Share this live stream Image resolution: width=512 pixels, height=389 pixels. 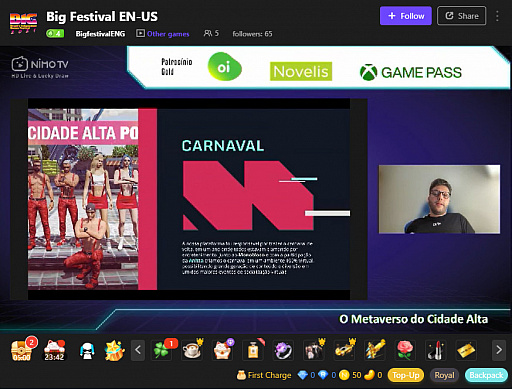[462, 16]
